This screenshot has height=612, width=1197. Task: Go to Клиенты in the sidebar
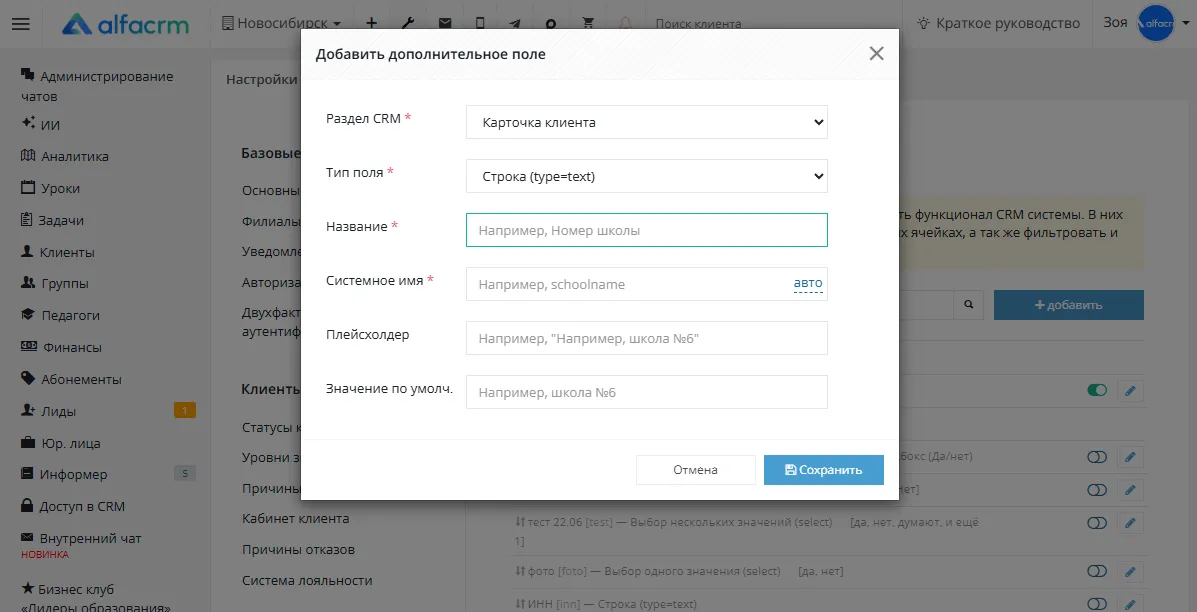pos(58,252)
